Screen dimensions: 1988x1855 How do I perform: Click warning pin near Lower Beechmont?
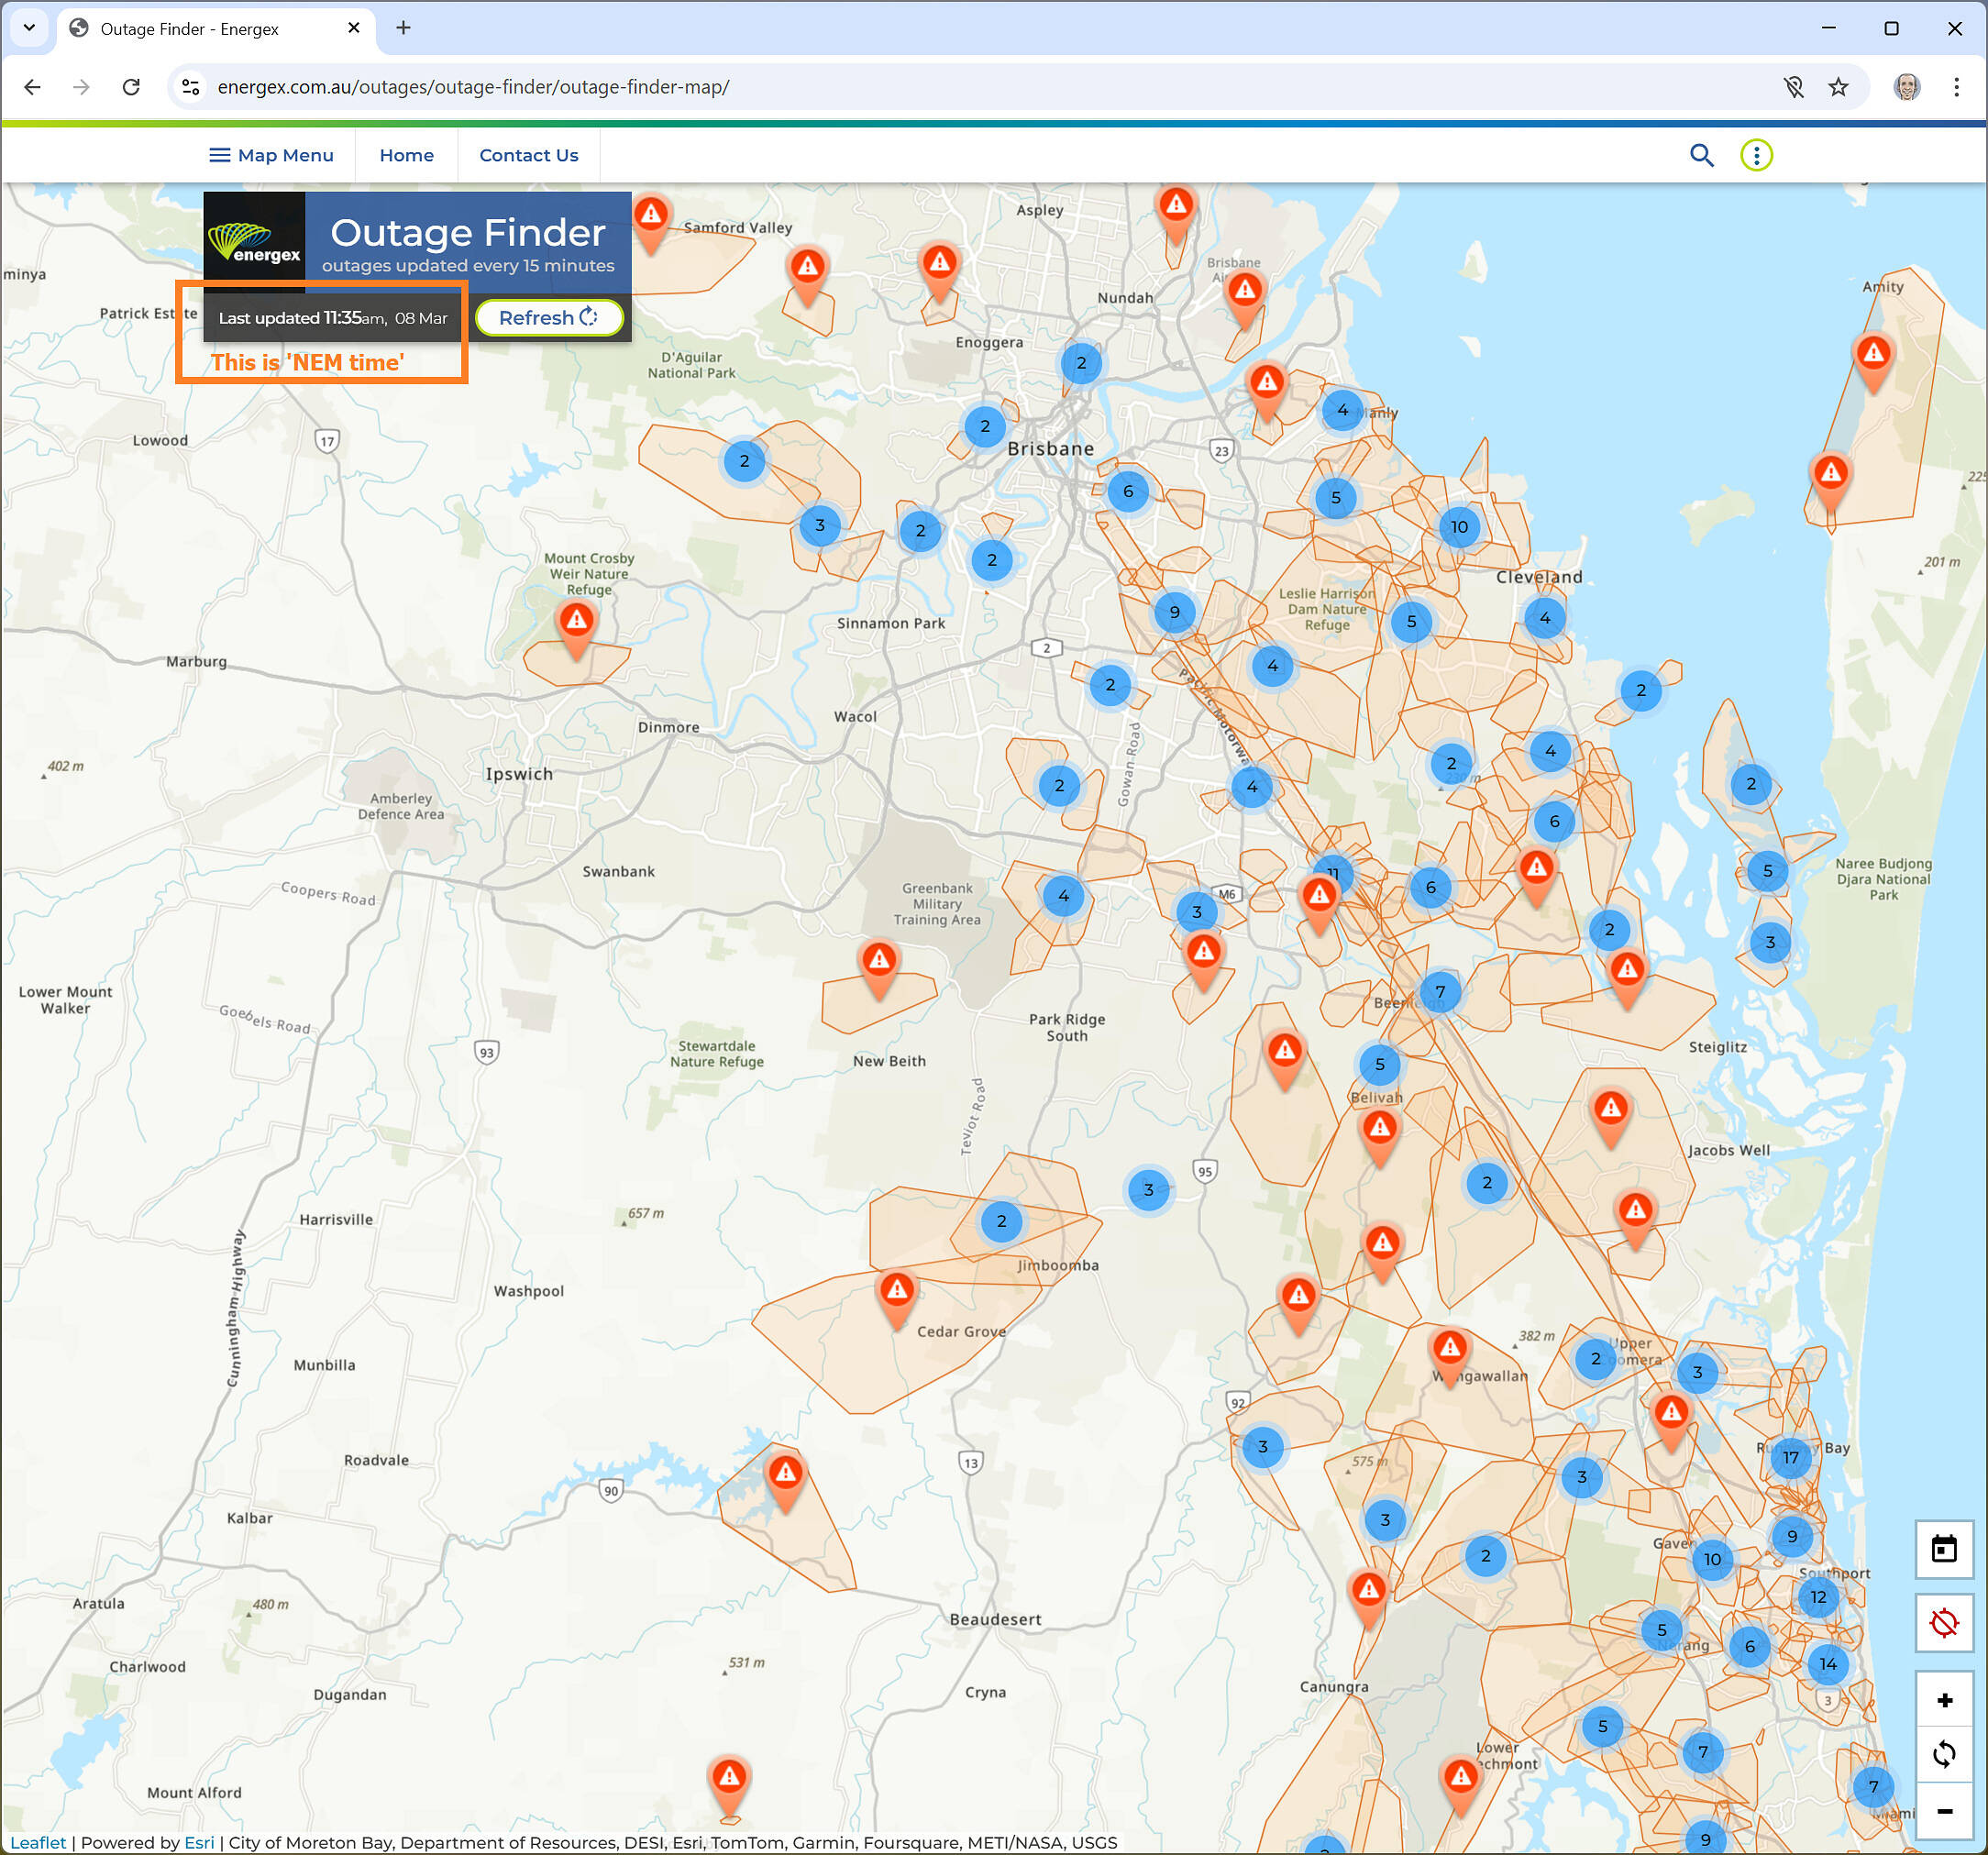coord(1460,1784)
